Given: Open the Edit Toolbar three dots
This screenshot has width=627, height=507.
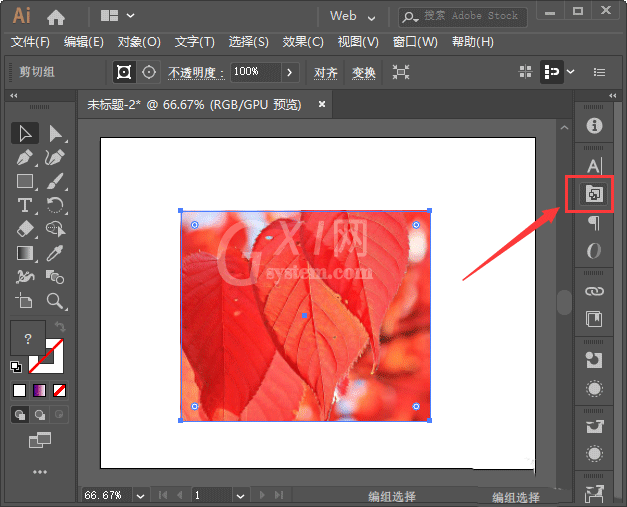Looking at the screenshot, I should [x=40, y=472].
